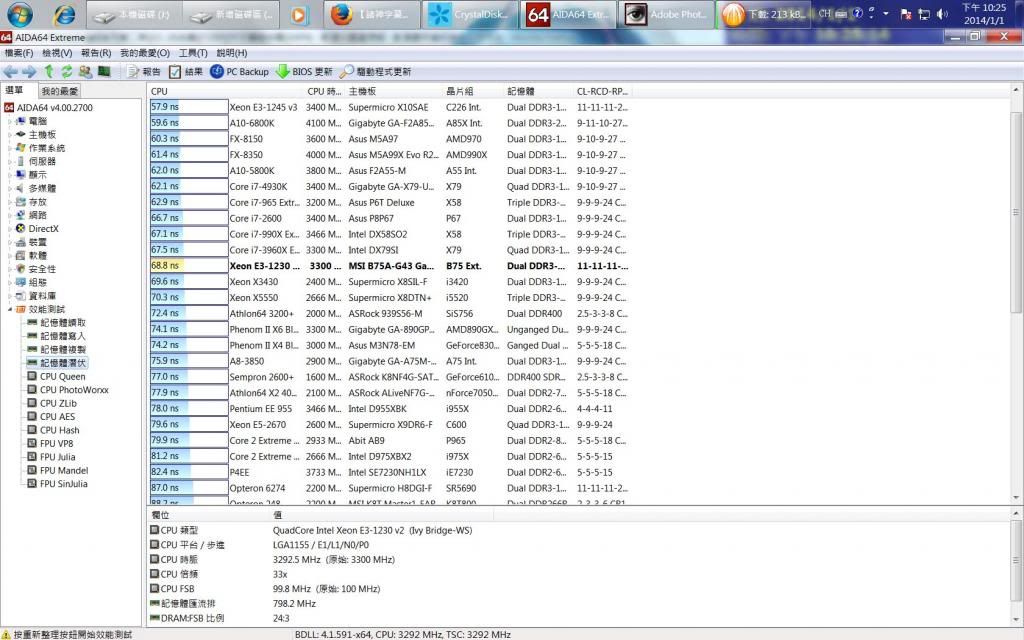Open the 檢視(V) menu
Screen dimensions: 1024x640
[57, 53]
